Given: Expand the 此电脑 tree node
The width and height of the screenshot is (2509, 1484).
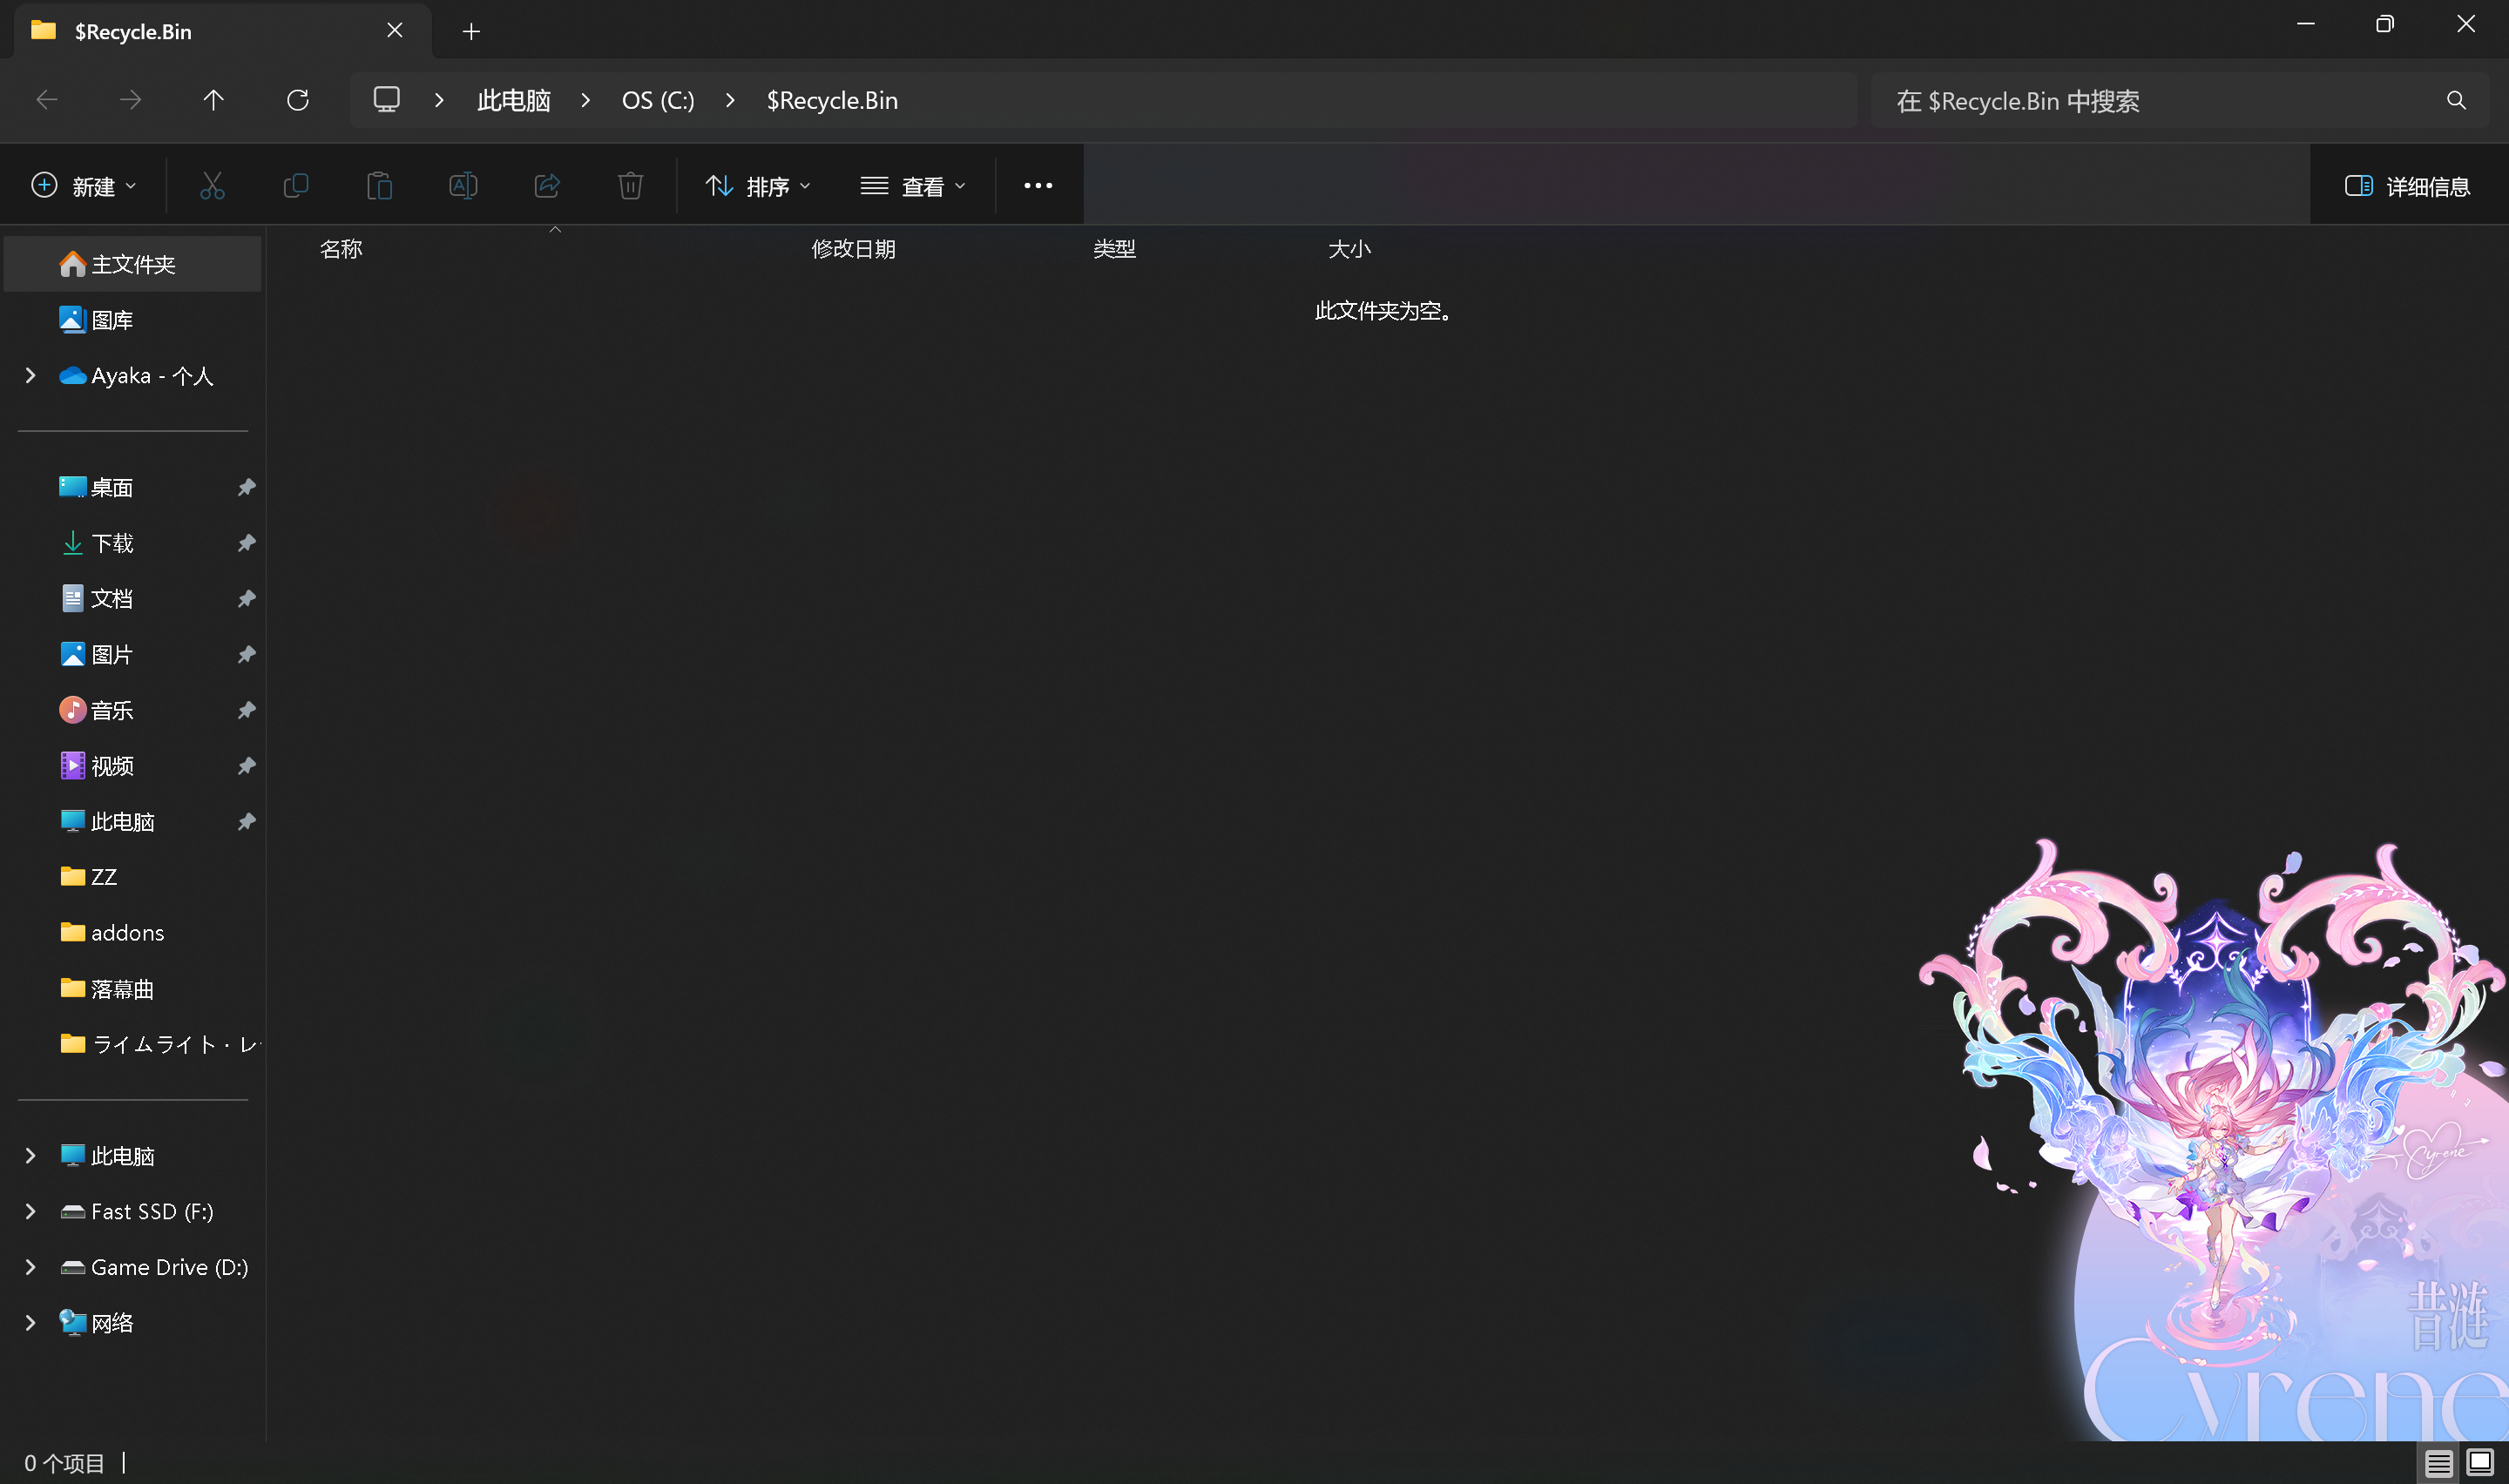Looking at the screenshot, I should (30, 1156).
